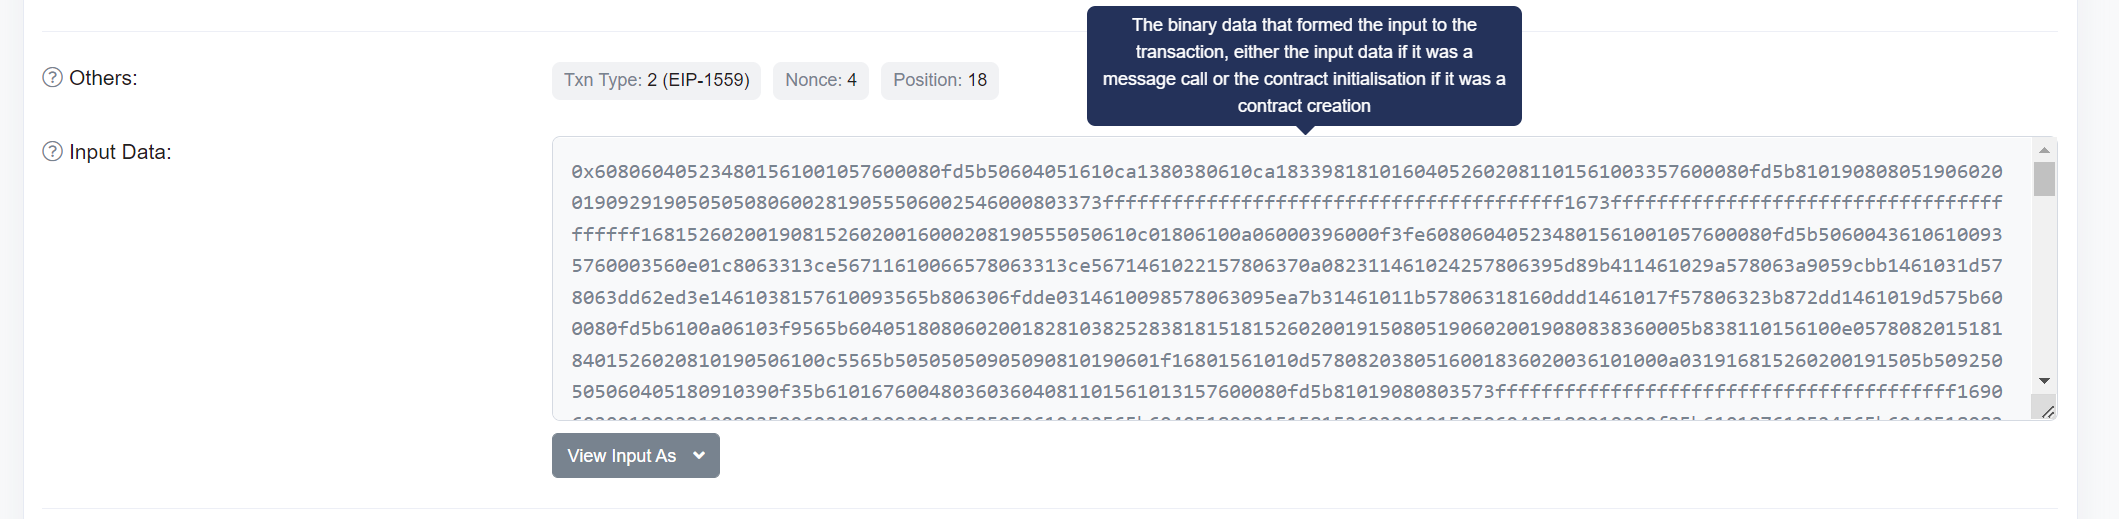Click the "Input Data:" label text
This screenshot has height=519, width=2119.
click(120, 152)
